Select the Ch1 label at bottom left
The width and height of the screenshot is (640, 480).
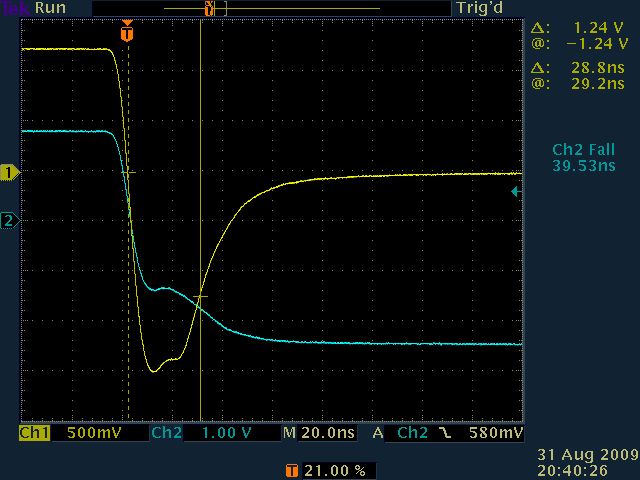35,434
